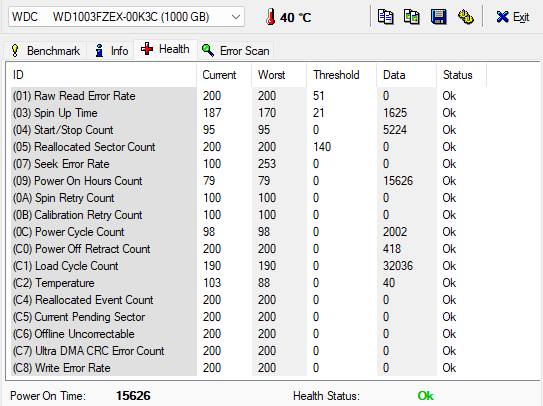Click the Status column header
543x406 pixels.
pos(462,75)
